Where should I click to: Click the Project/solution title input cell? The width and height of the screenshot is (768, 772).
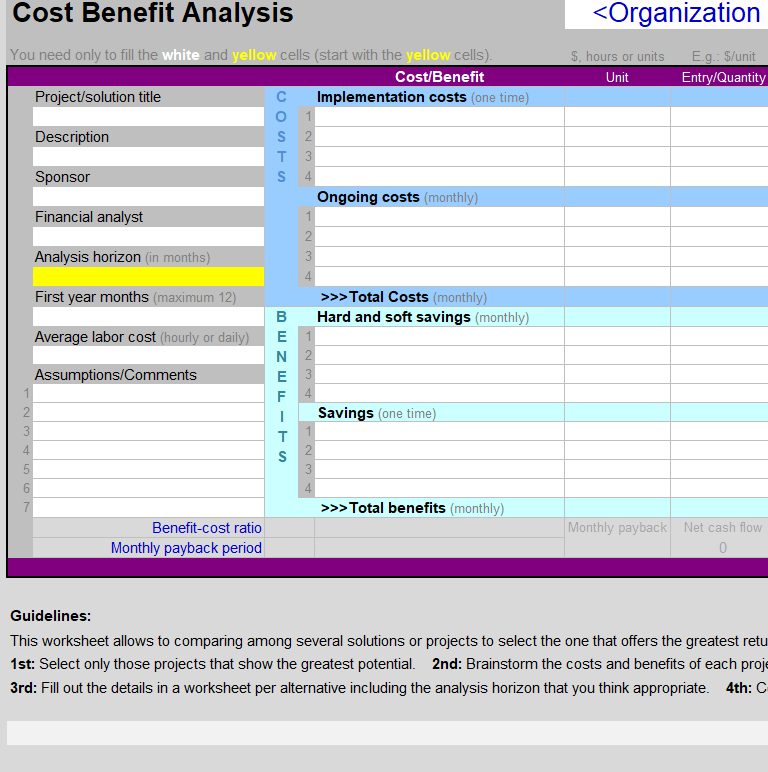pos(148,117)
